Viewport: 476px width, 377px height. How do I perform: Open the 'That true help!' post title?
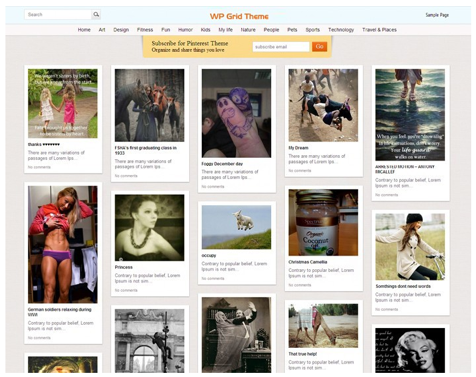click(303, 354)
